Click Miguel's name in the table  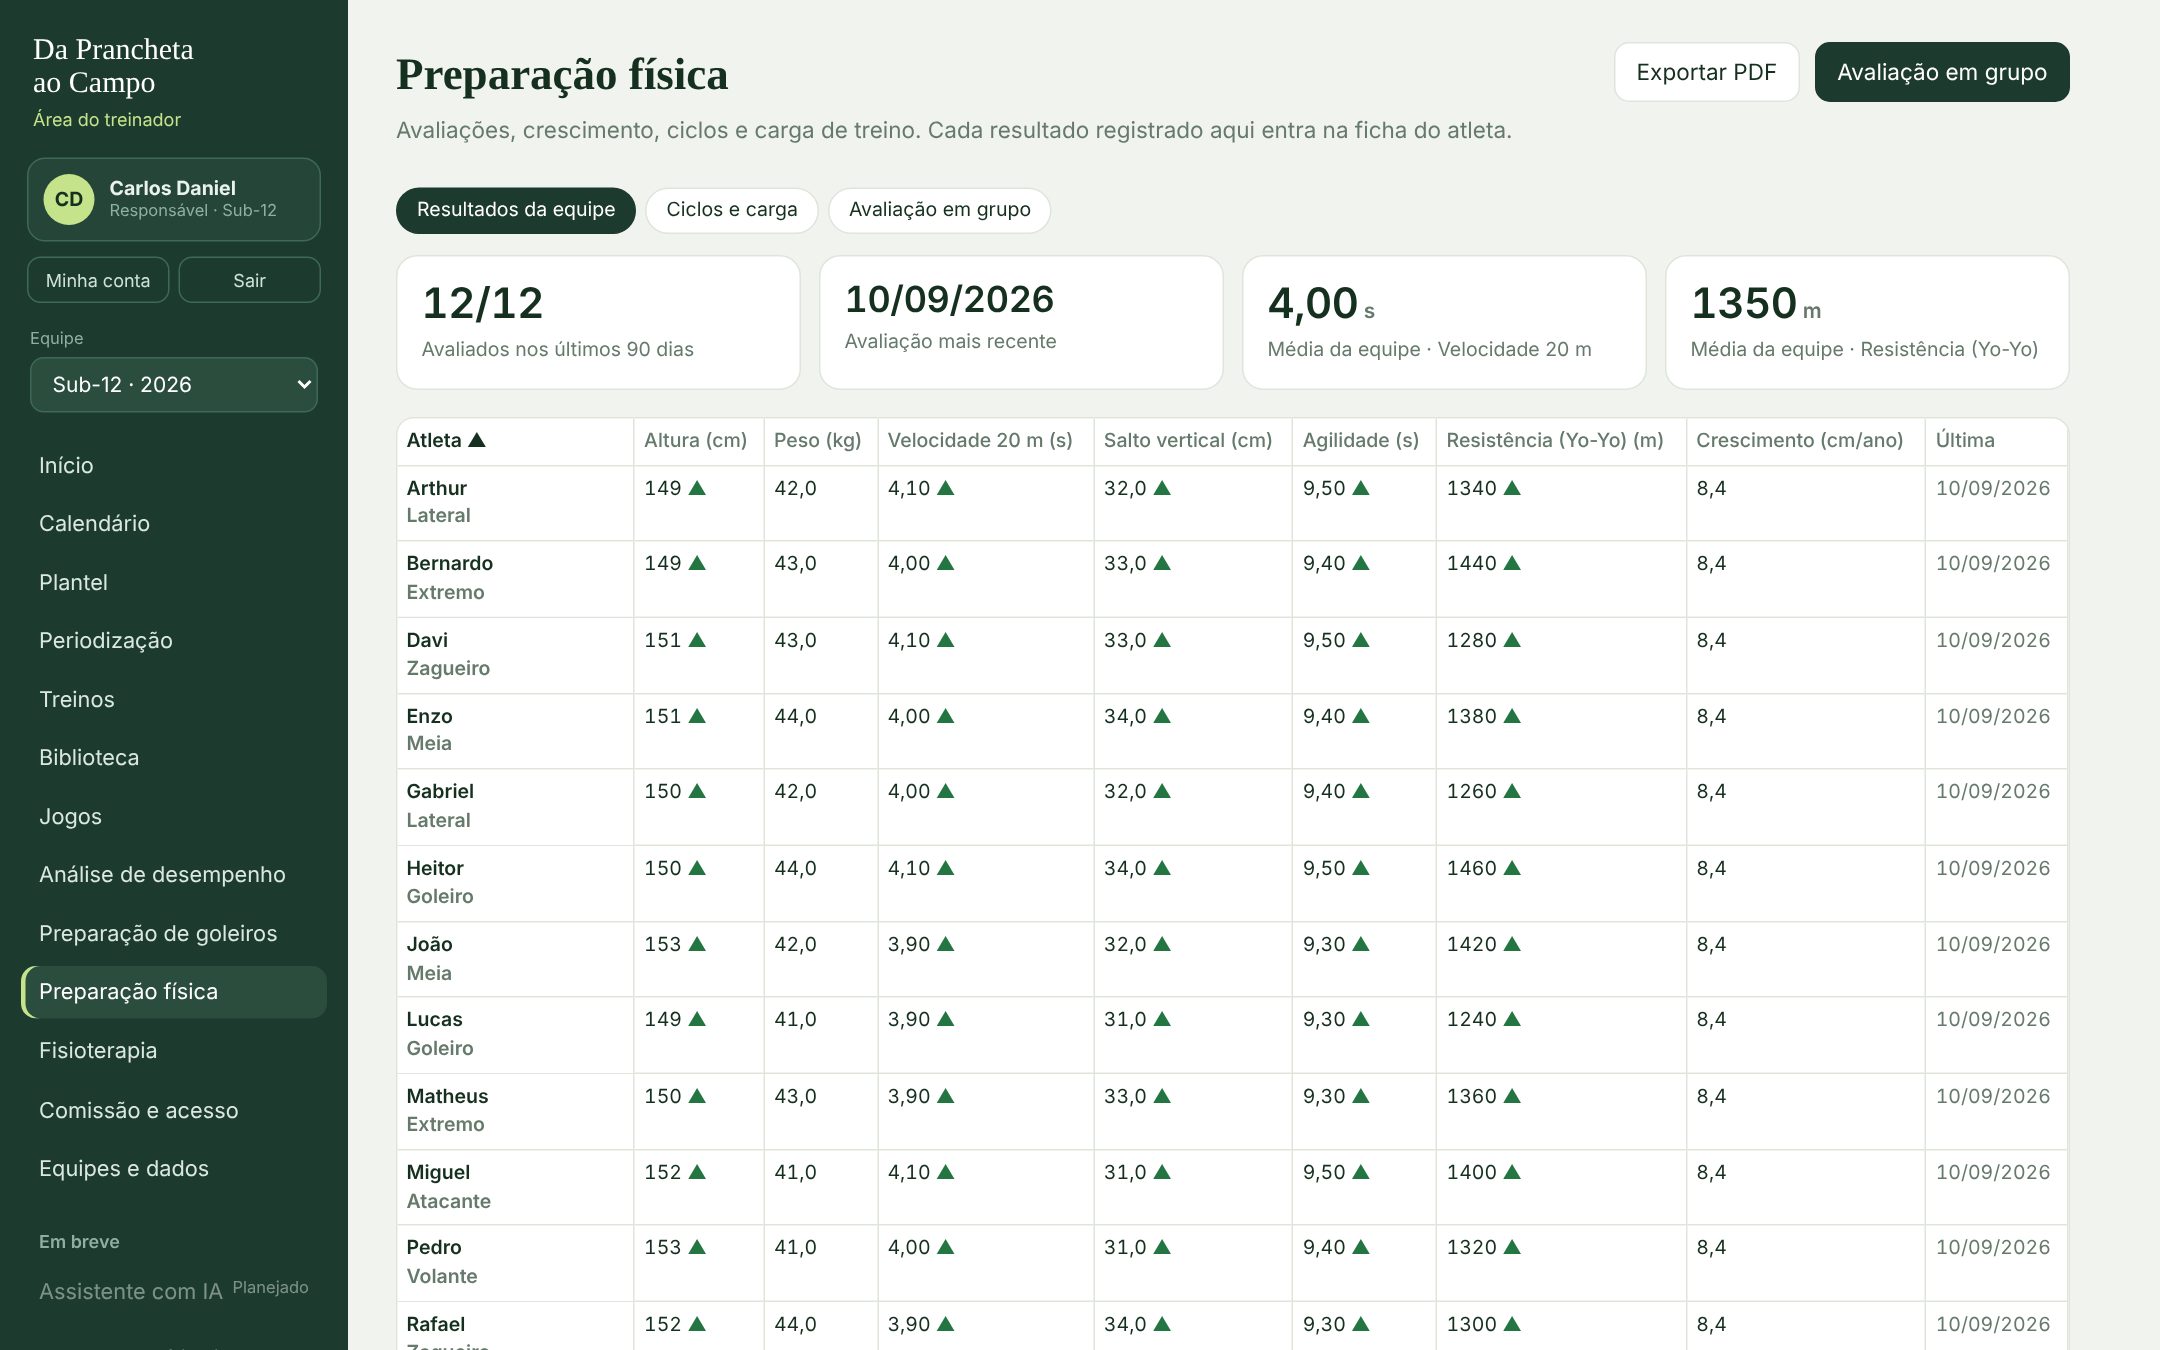coord(438,1172)
